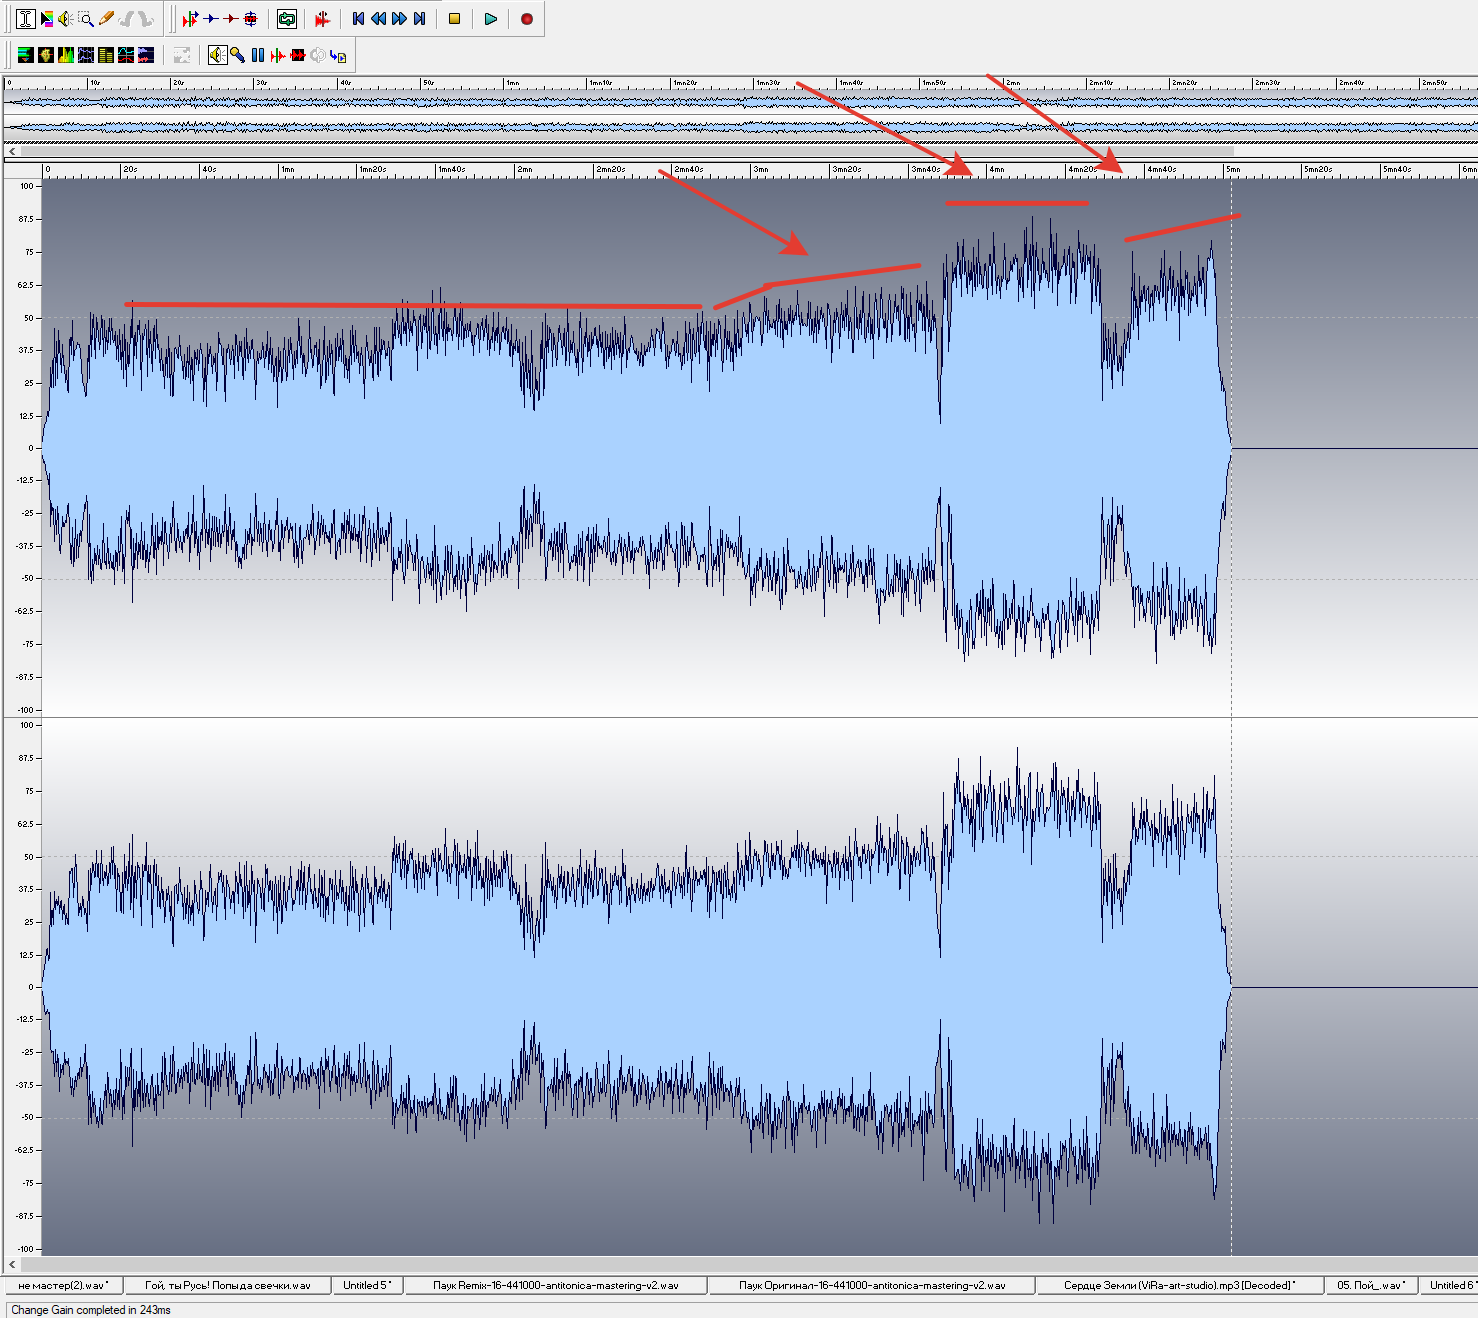Click the blue pause bars meter icon
This screenshot has width=1478, height=1318.
coord(258,55)
